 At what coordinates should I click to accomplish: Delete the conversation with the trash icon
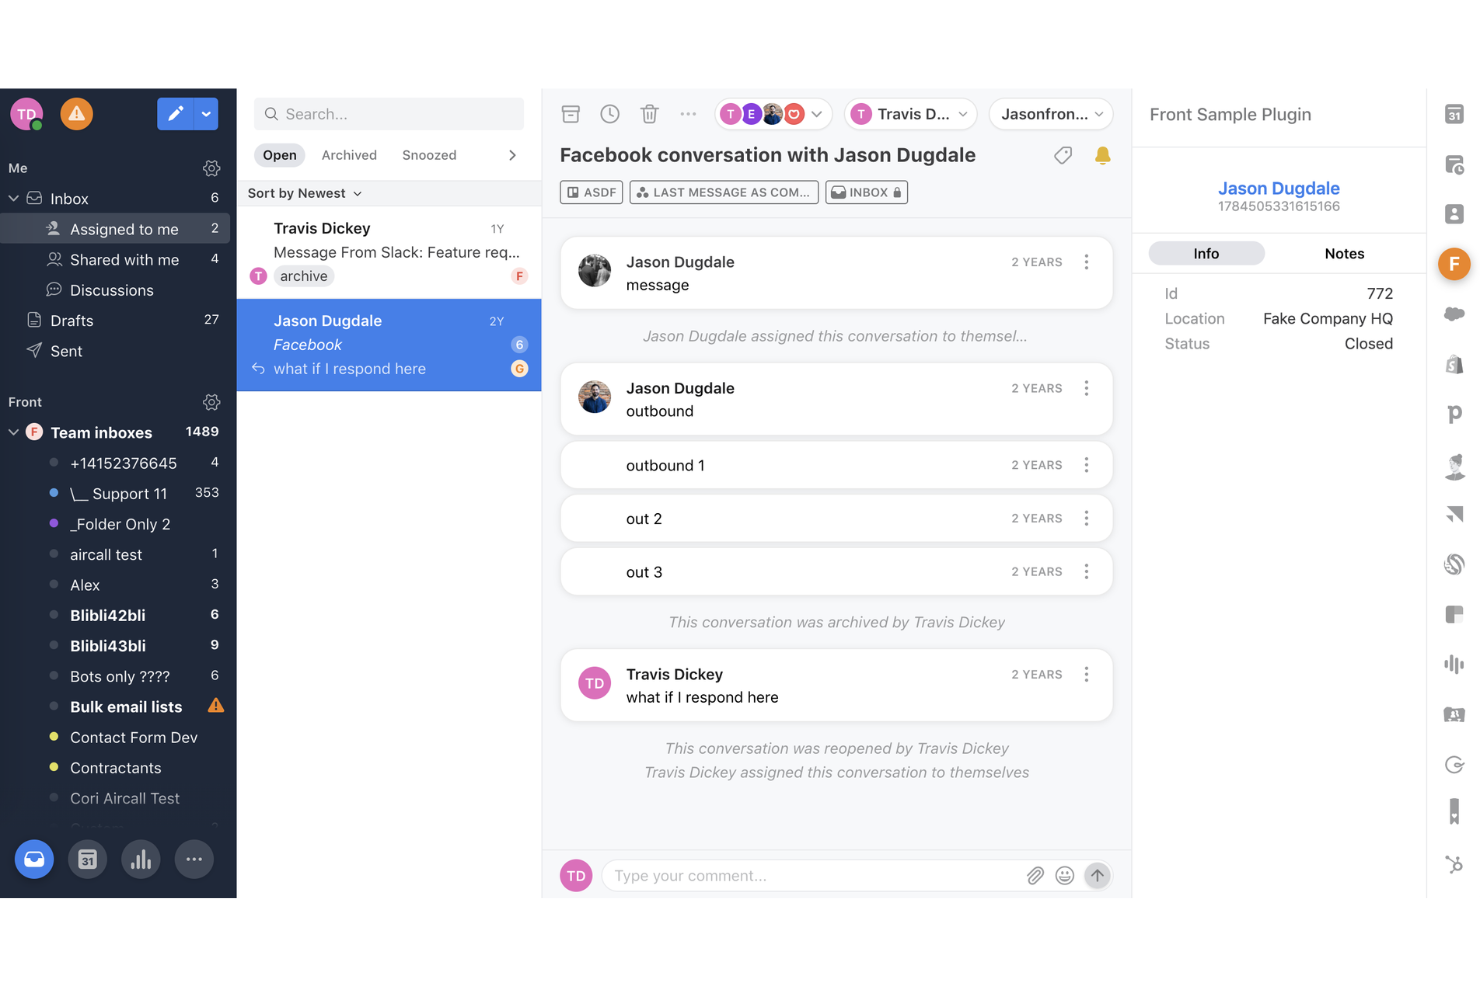coord(649,114)
